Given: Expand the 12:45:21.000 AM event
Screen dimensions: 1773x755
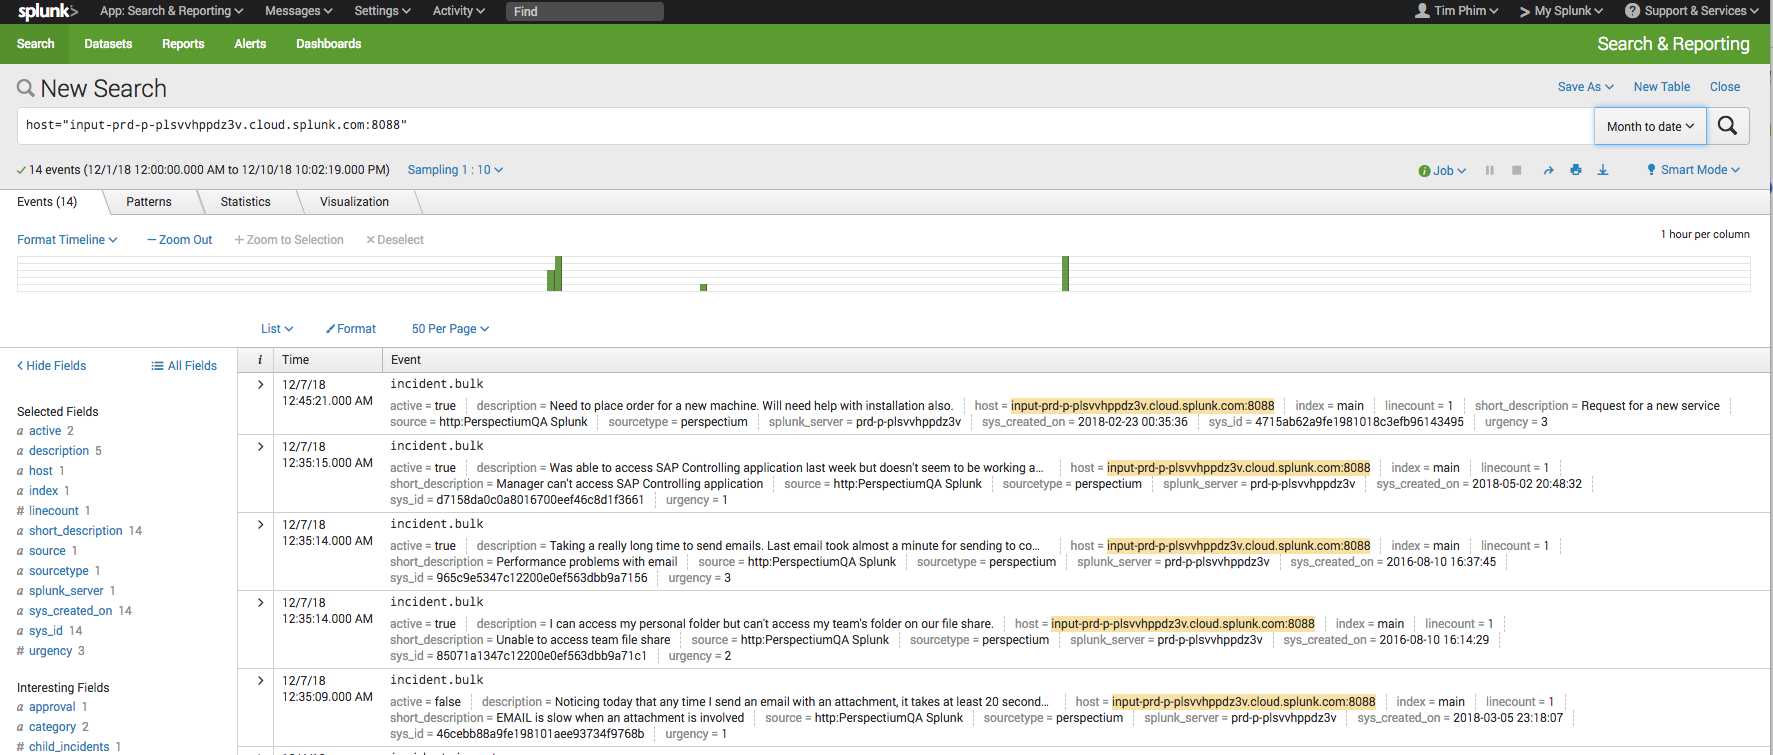Looking at the screenshot, I should coord(261,385).
